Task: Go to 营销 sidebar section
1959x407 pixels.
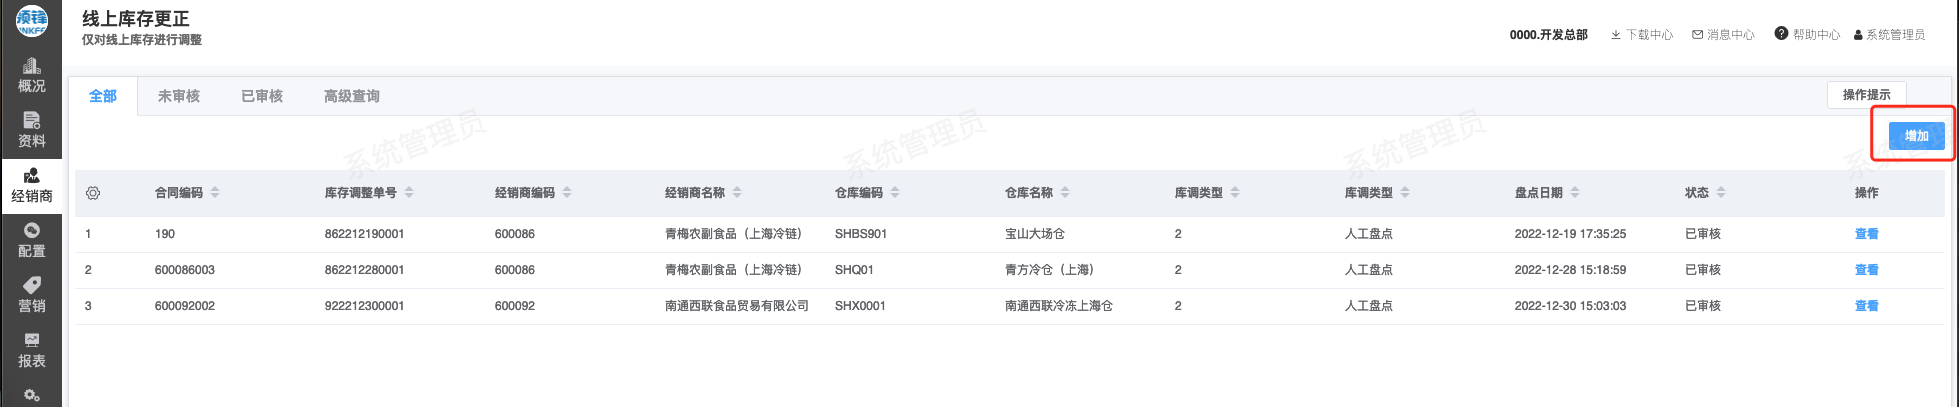Action: point(31,295)
